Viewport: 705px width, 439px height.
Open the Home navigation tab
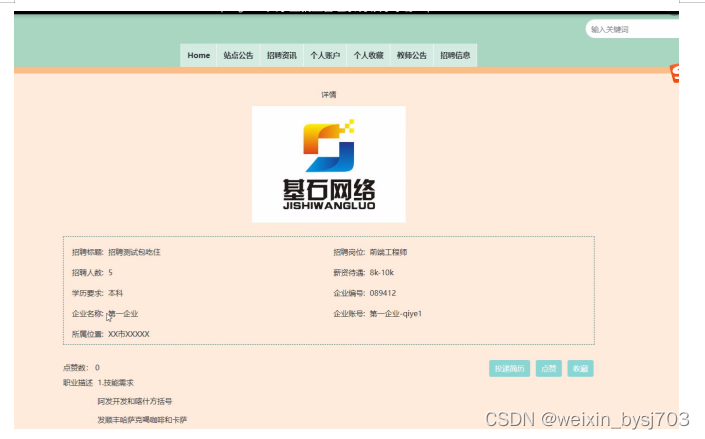(x=199, y=55)
